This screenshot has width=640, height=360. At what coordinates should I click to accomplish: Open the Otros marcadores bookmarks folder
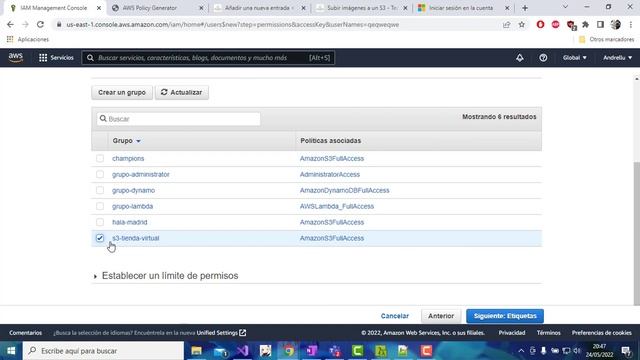point(607,39)
